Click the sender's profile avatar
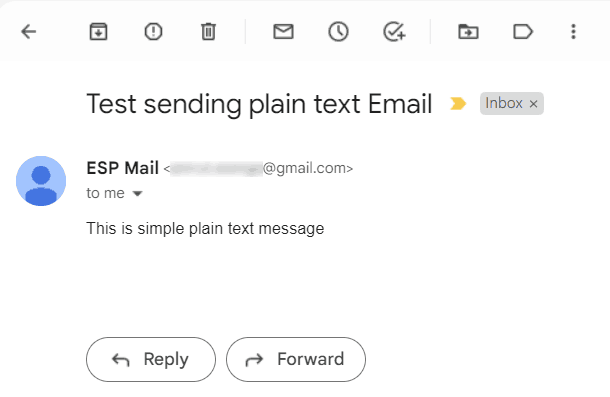Image resolution: width=610 pixels, height=397 pixels. (x=41, y=181)
